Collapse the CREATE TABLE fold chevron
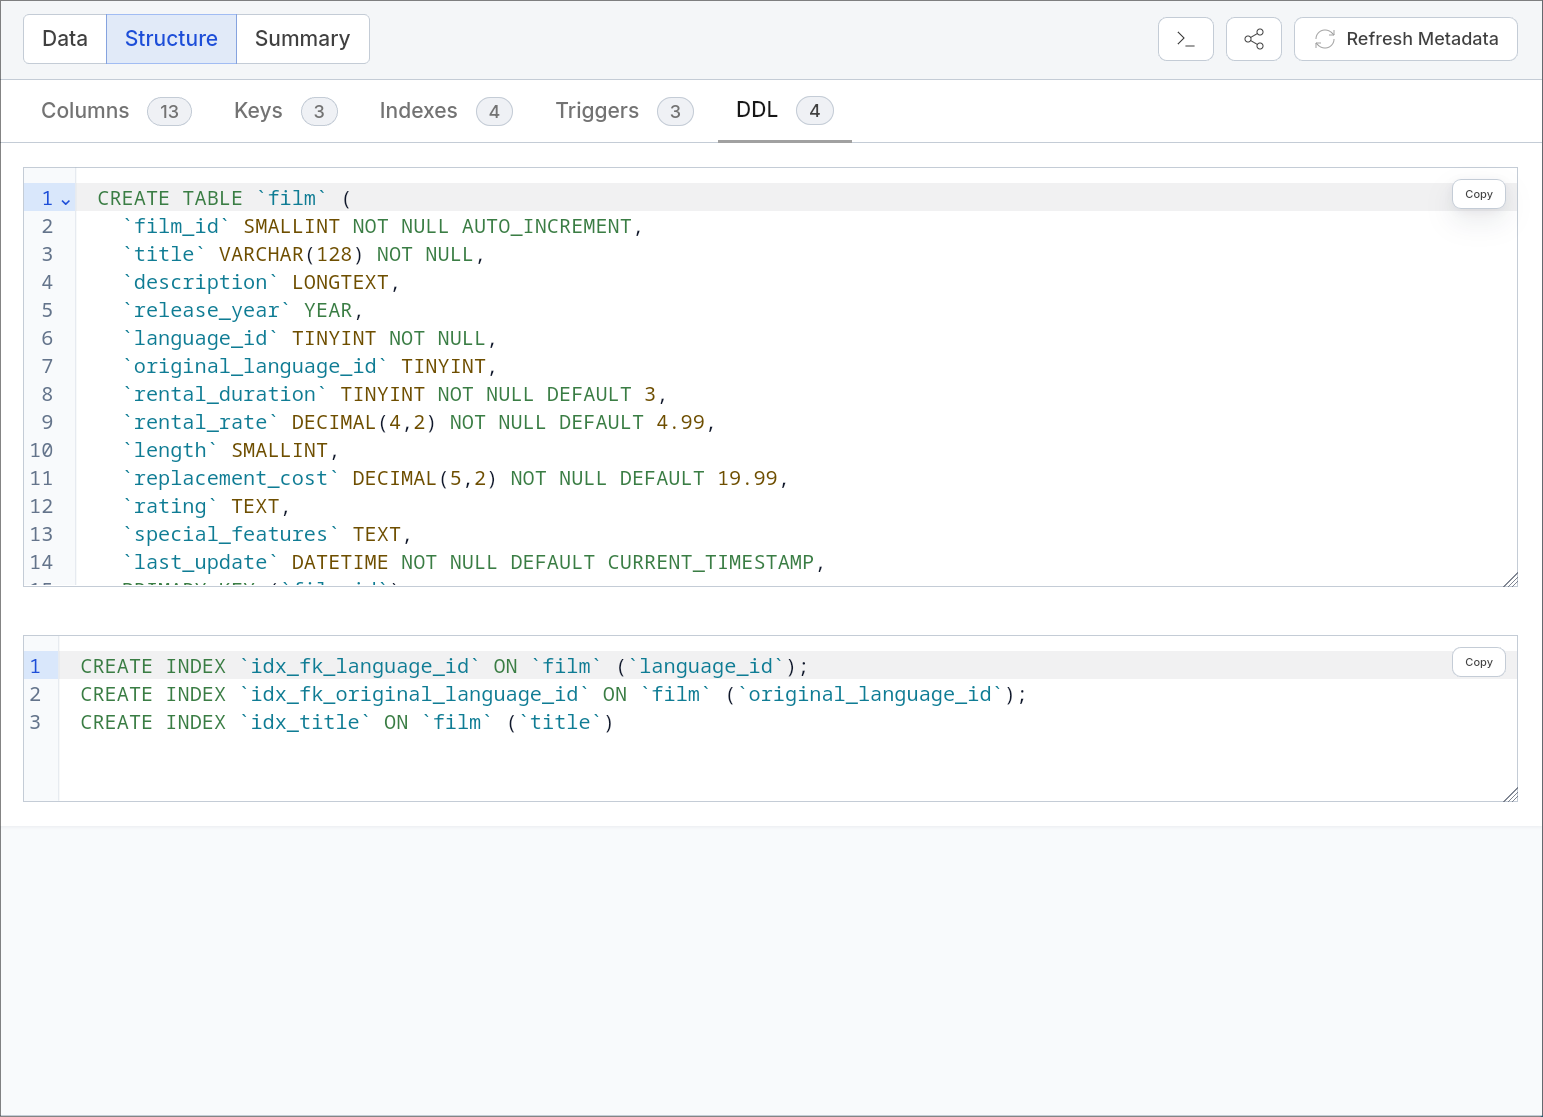Viewport: 1543px width, 1117px height. (66, 200)
